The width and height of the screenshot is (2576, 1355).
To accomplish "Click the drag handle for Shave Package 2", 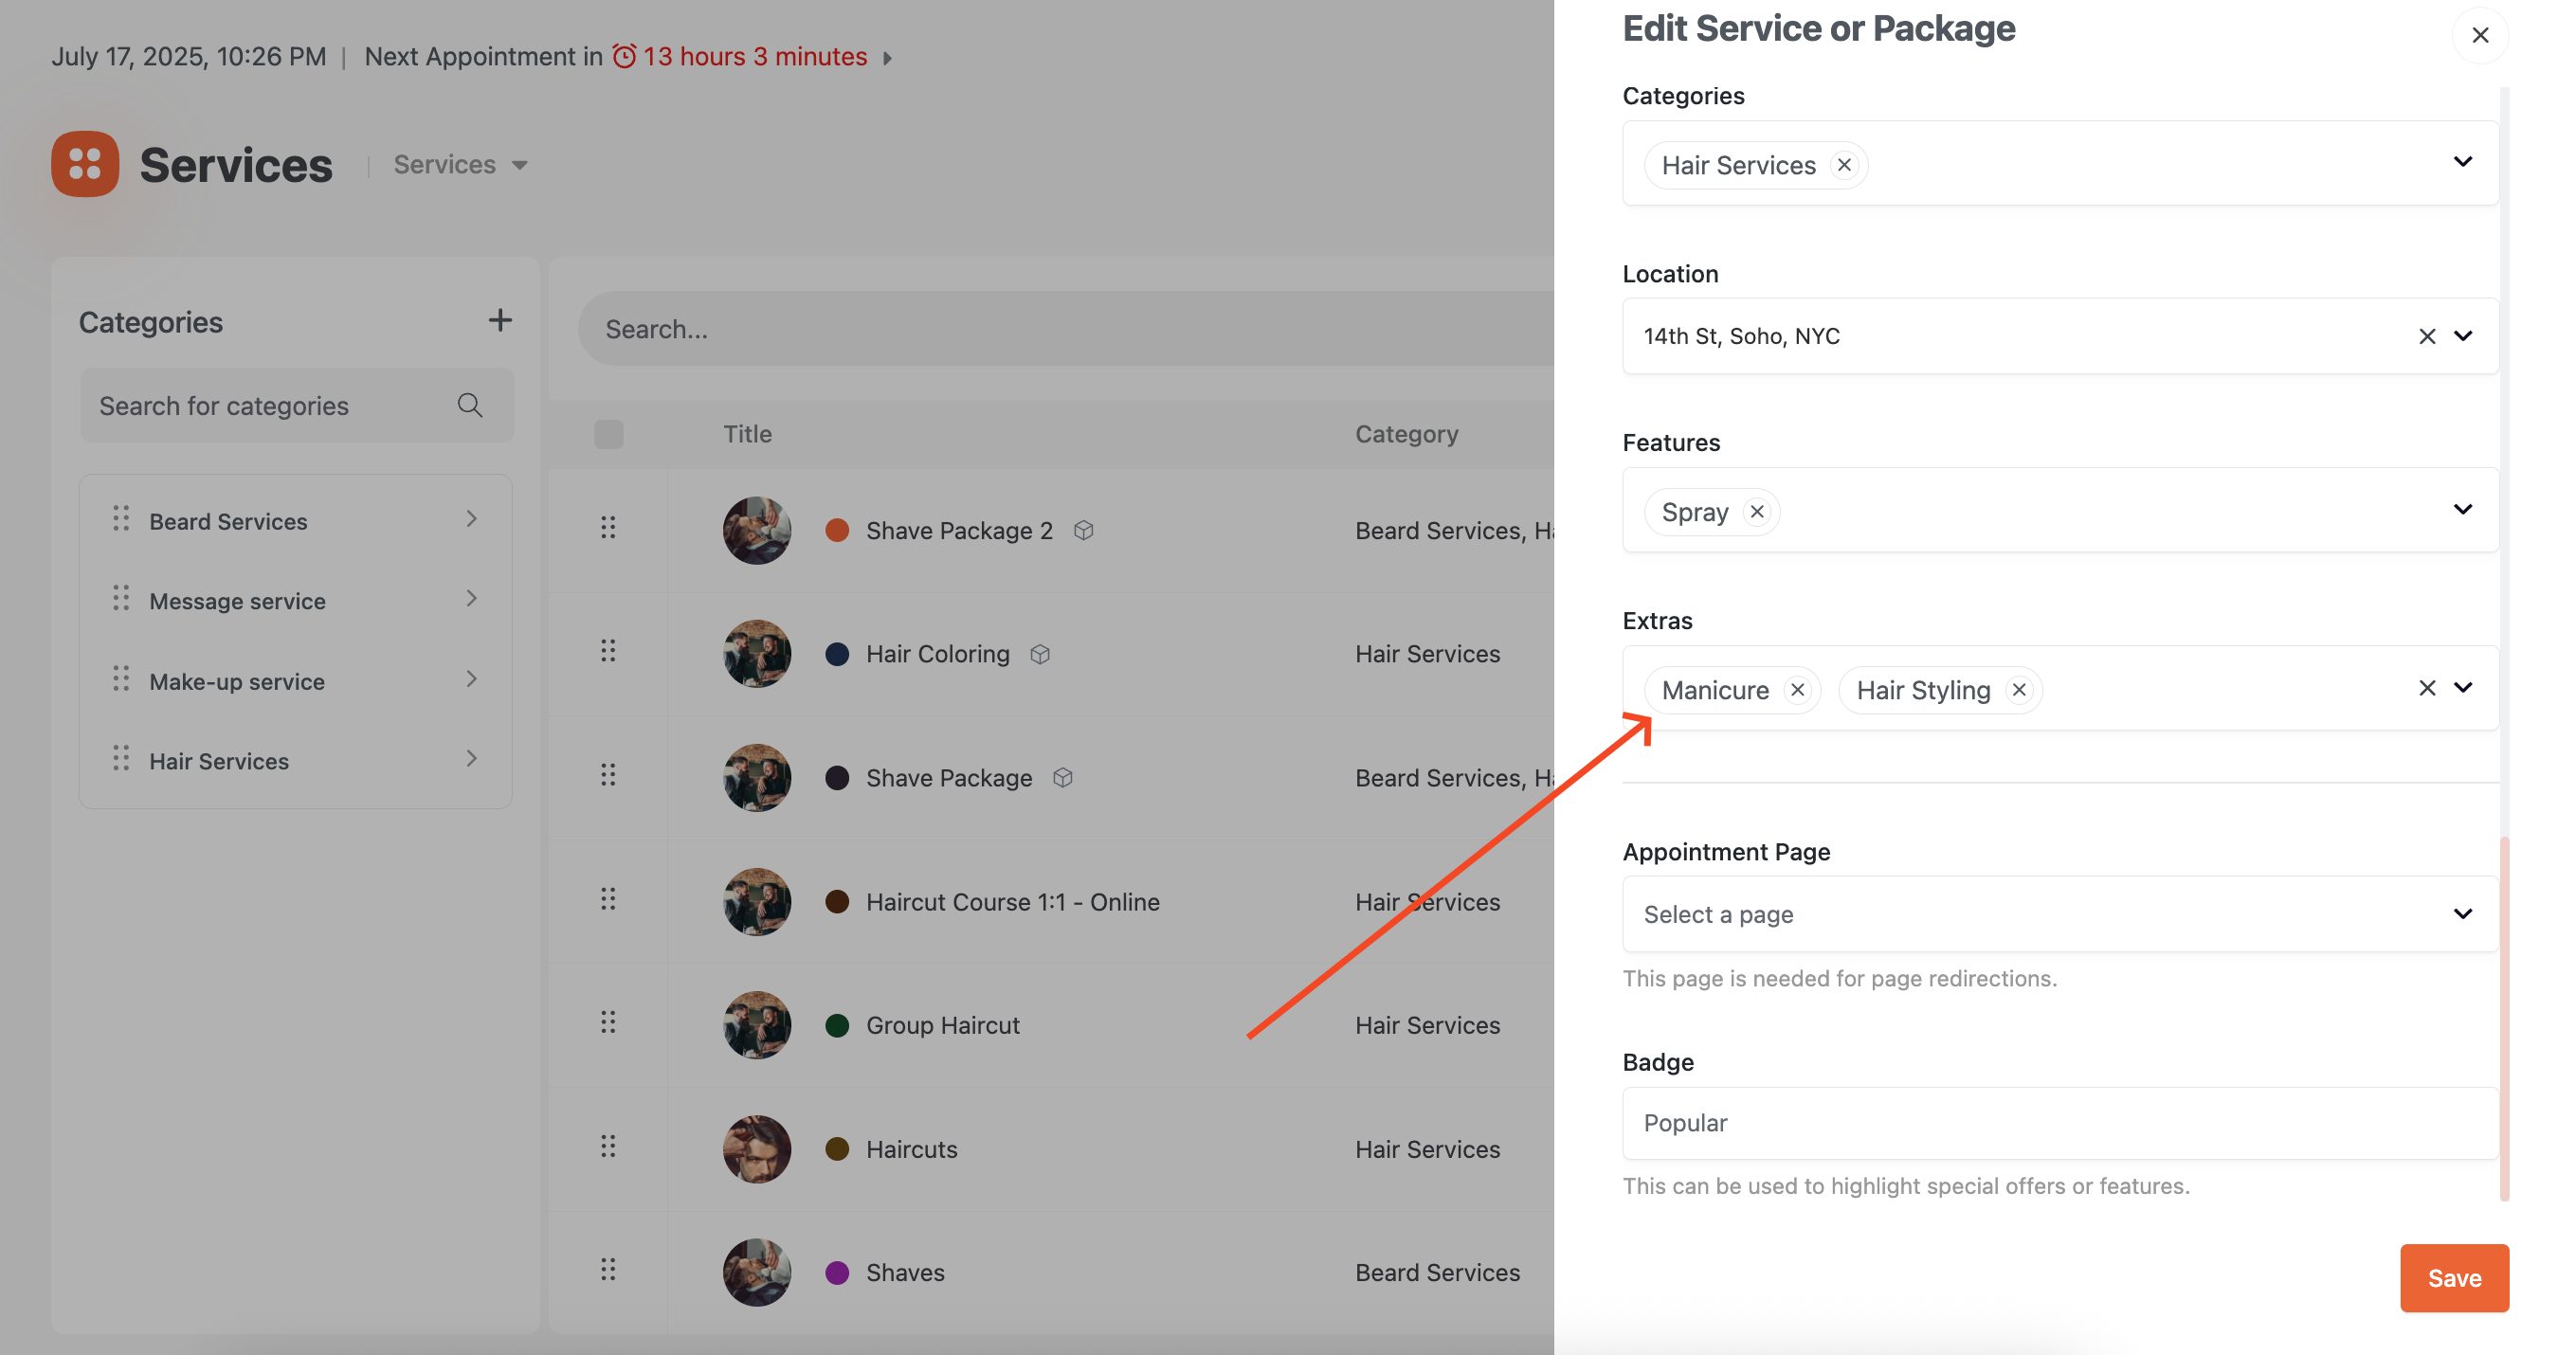I will [x=608, y=527].
